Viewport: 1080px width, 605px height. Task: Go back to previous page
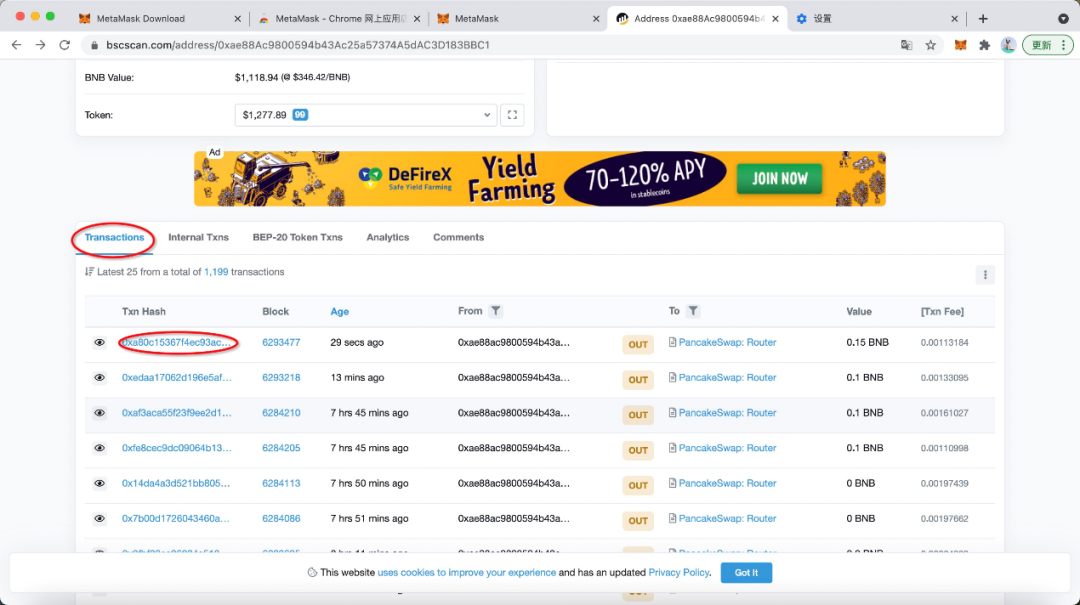point(17,45)
